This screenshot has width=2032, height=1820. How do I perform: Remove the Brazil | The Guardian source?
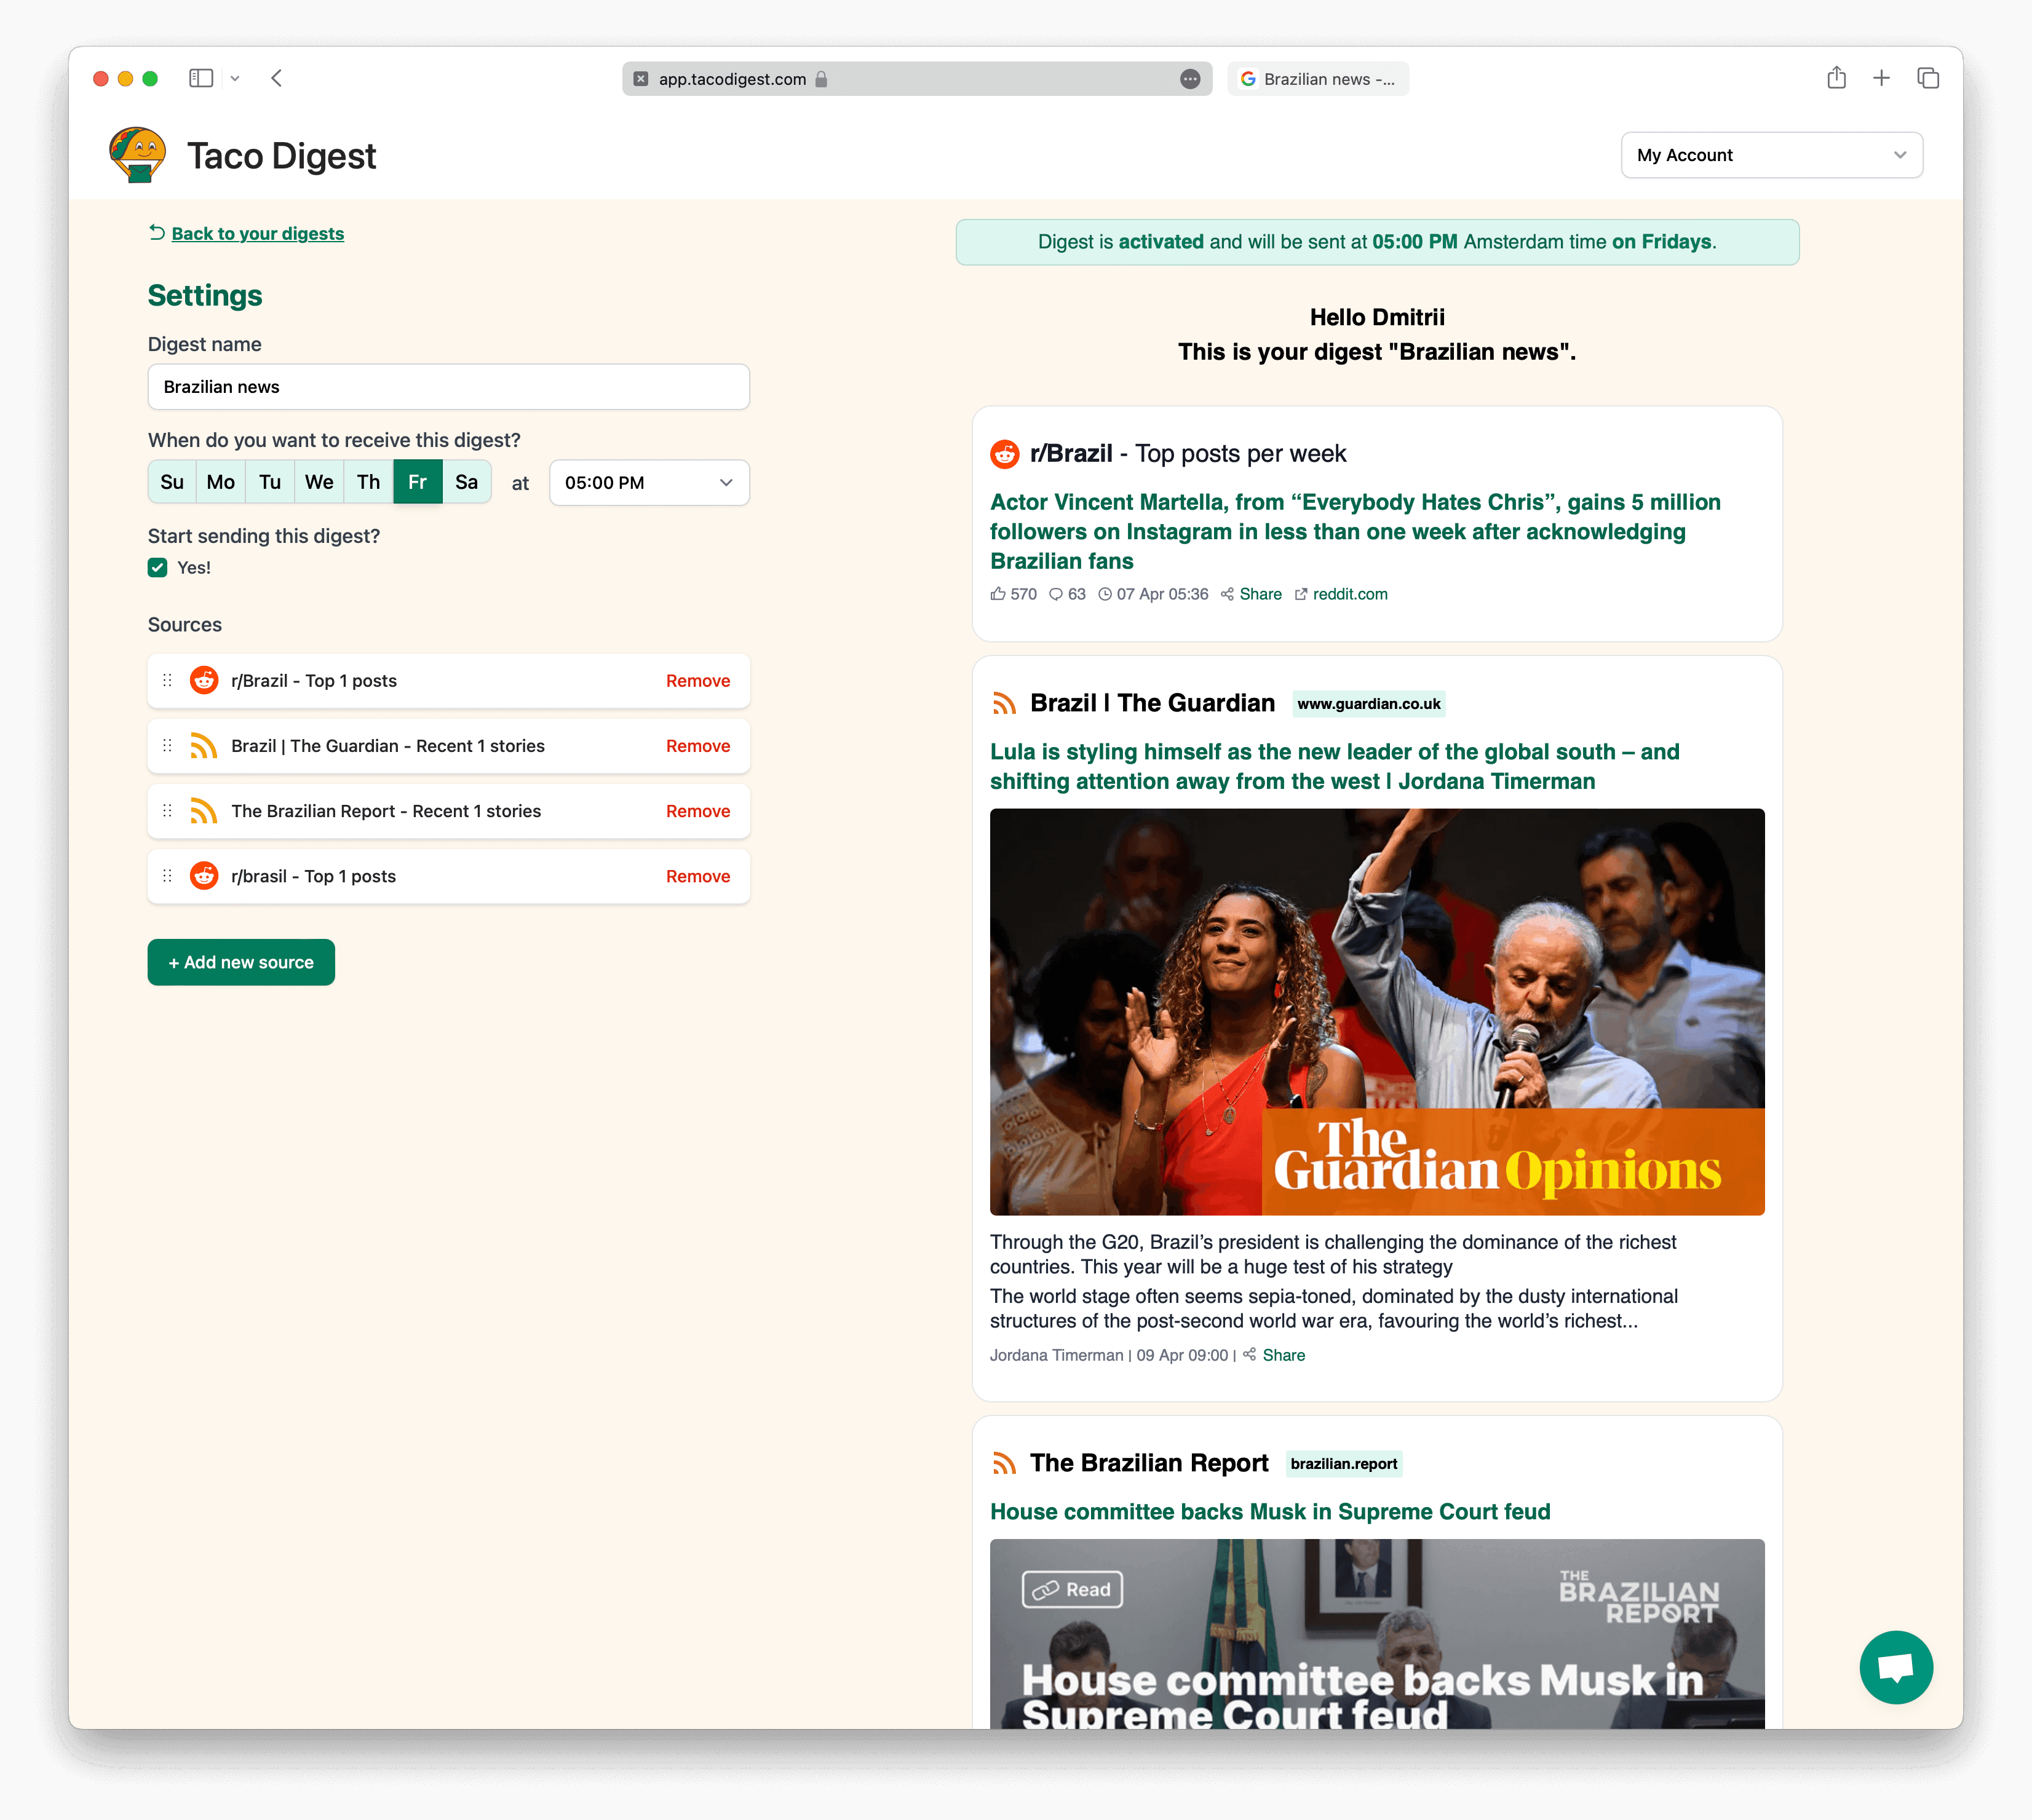(x=698, y=746)
